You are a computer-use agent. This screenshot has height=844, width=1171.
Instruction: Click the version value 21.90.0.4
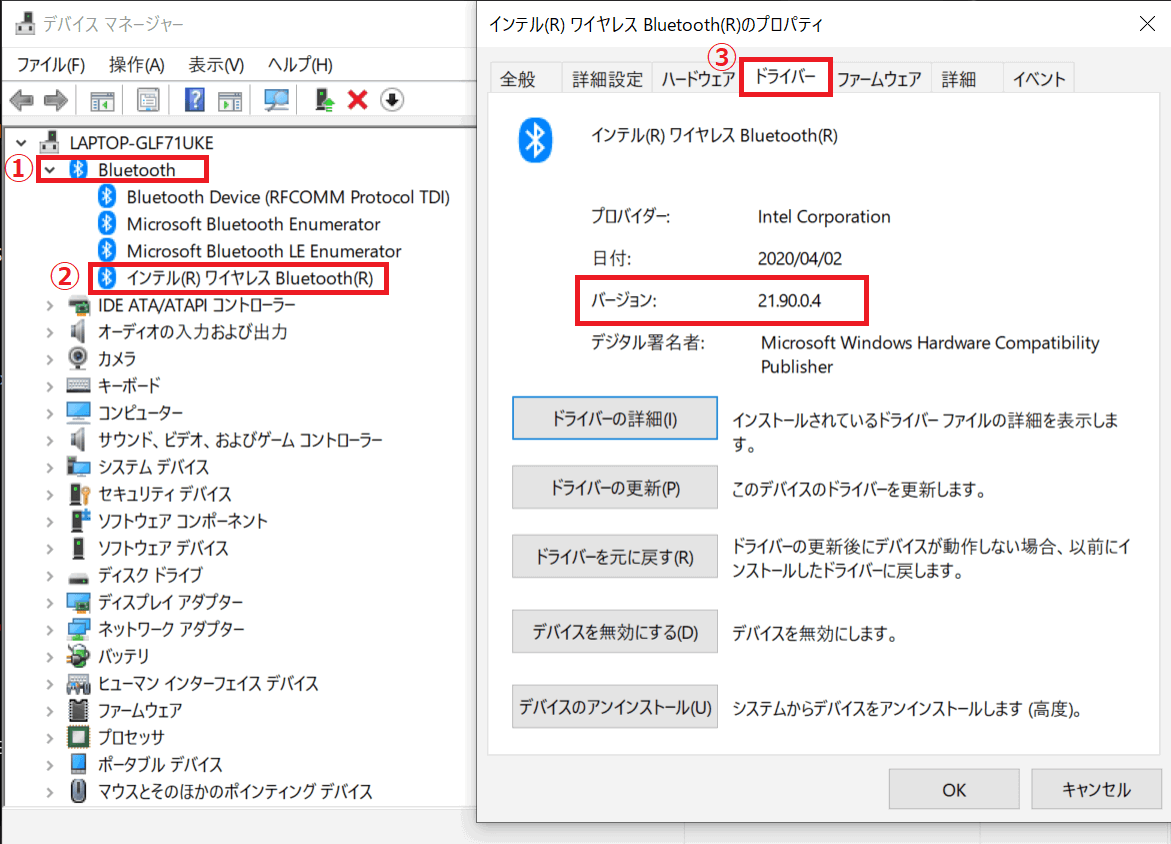point(789,300)
